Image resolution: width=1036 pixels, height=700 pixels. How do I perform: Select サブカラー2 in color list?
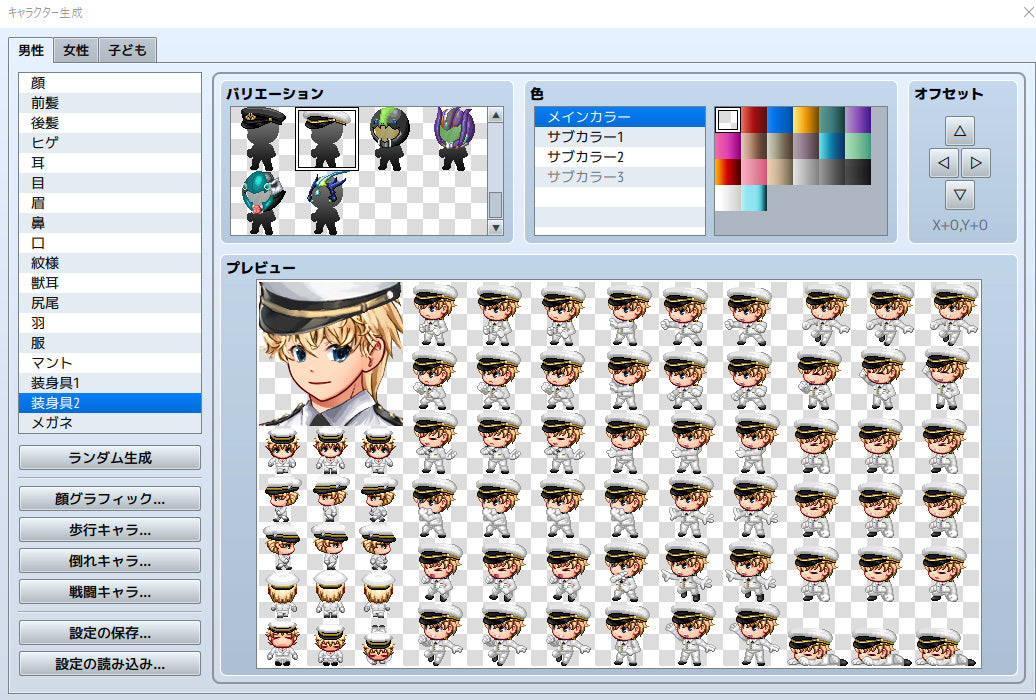[x=620, y=157]
